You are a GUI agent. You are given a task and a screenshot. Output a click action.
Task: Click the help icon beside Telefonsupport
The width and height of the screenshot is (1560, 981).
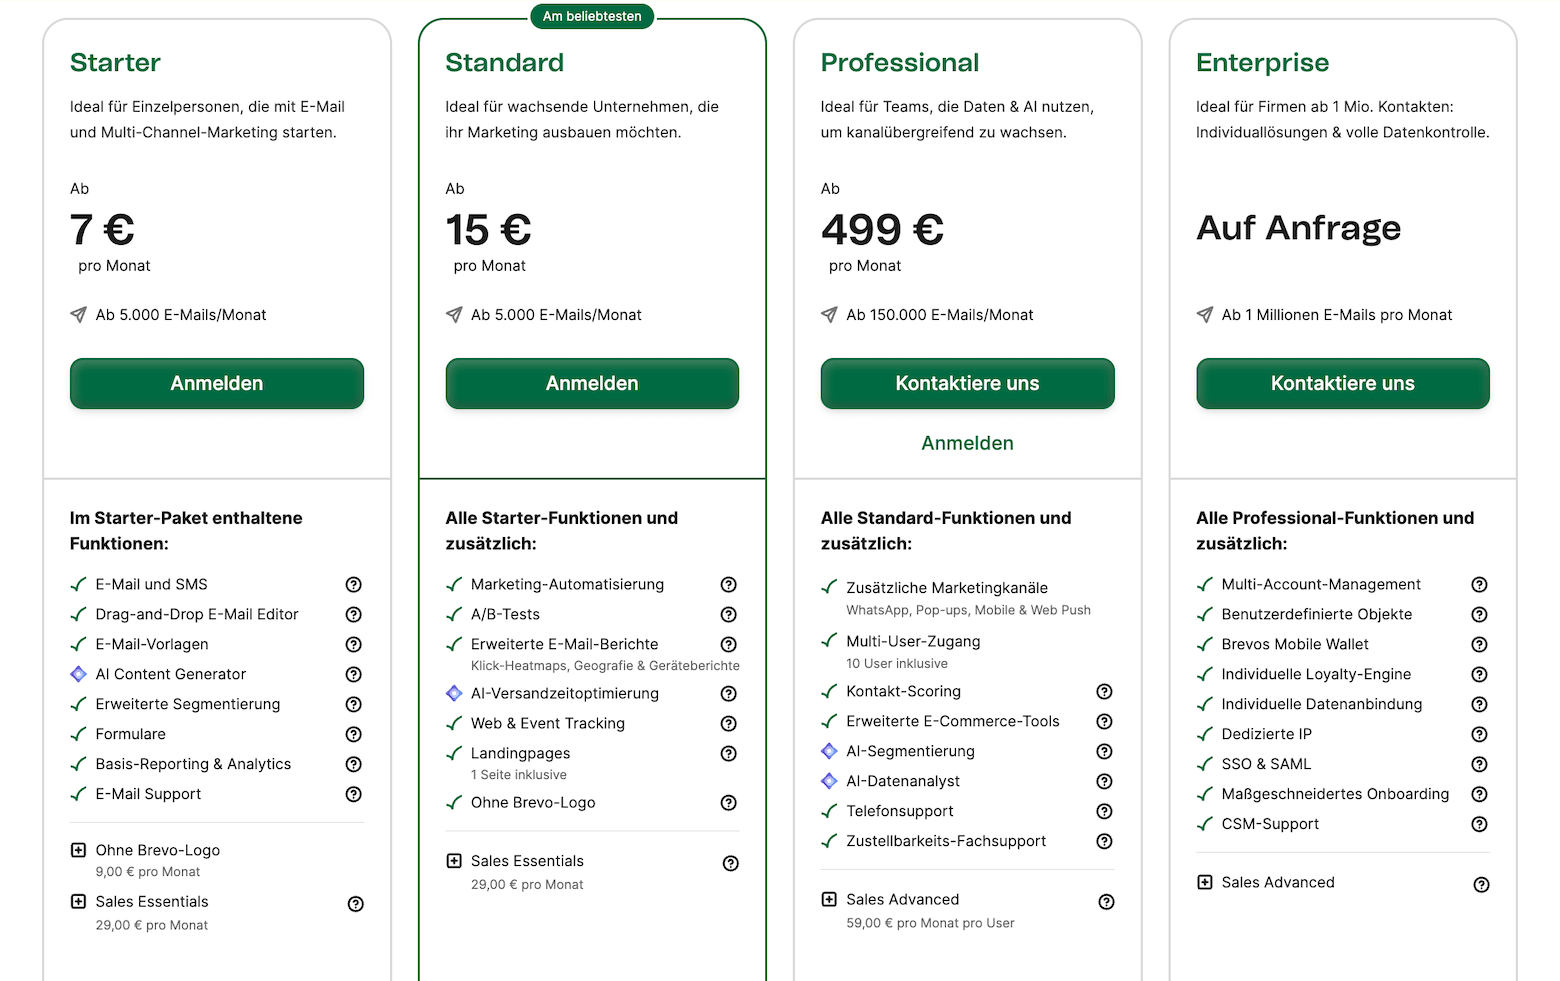1104,811
